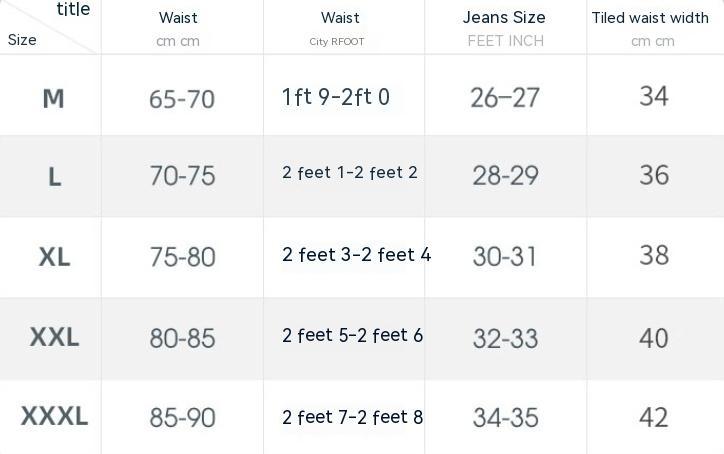
Task: Select the XL size row label
Action: (x=54, y=257)
